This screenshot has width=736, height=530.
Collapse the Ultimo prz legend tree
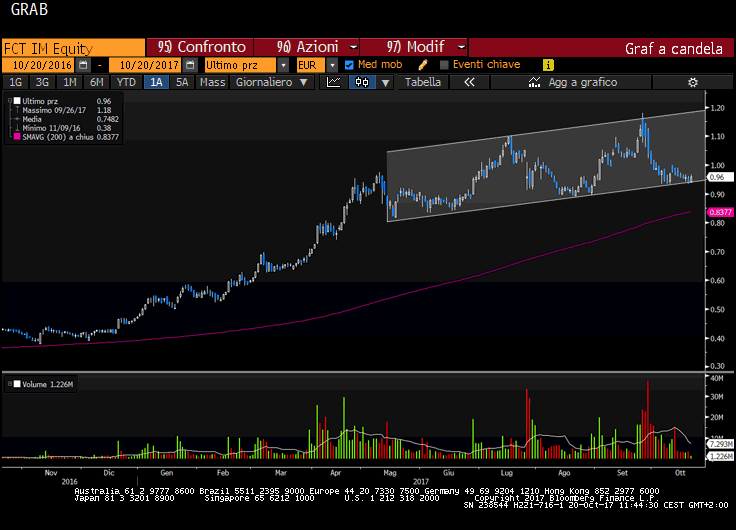(x=12, y=101)
